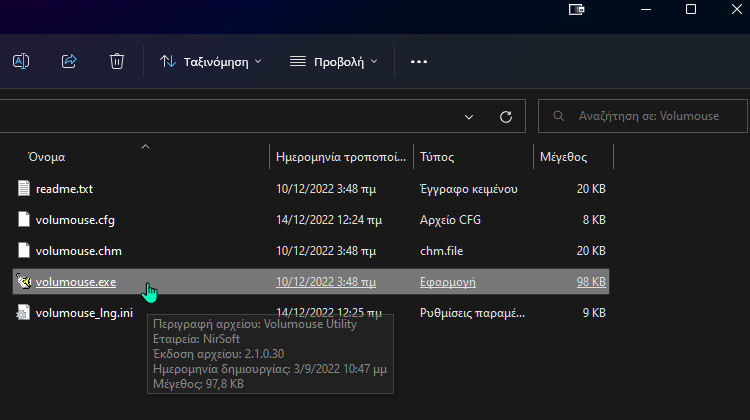750x420 pixels.
Task: Select the volumouse.chm file icon
Action: 25,250
